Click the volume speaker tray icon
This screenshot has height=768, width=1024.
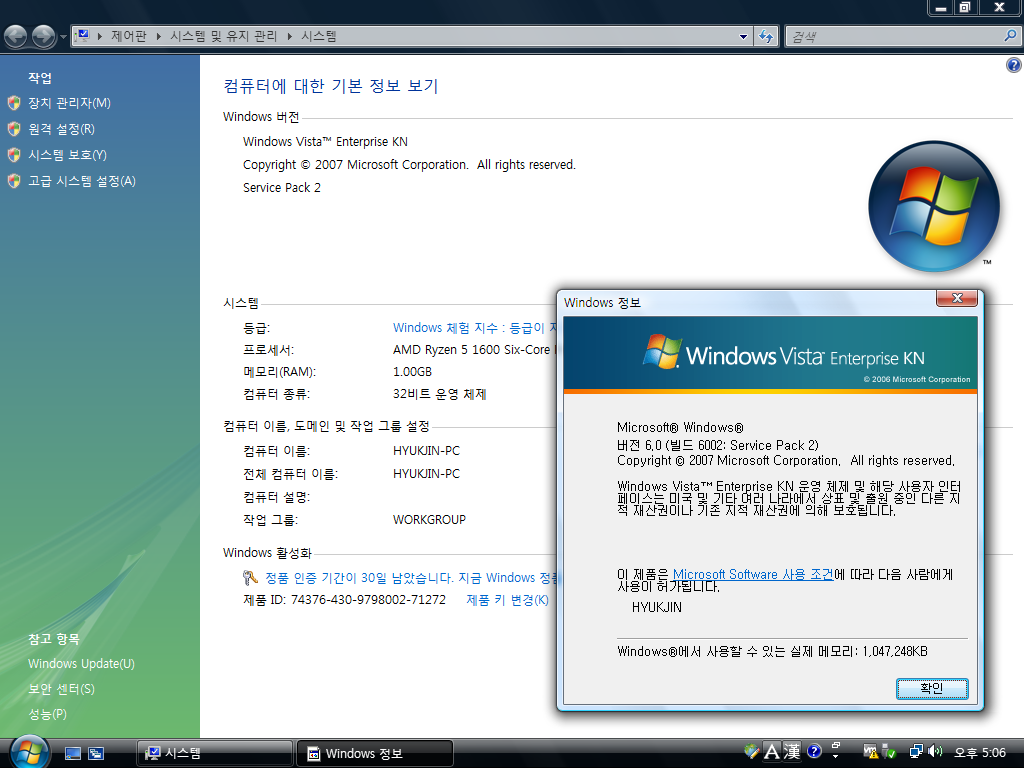(x=935, y=752)
